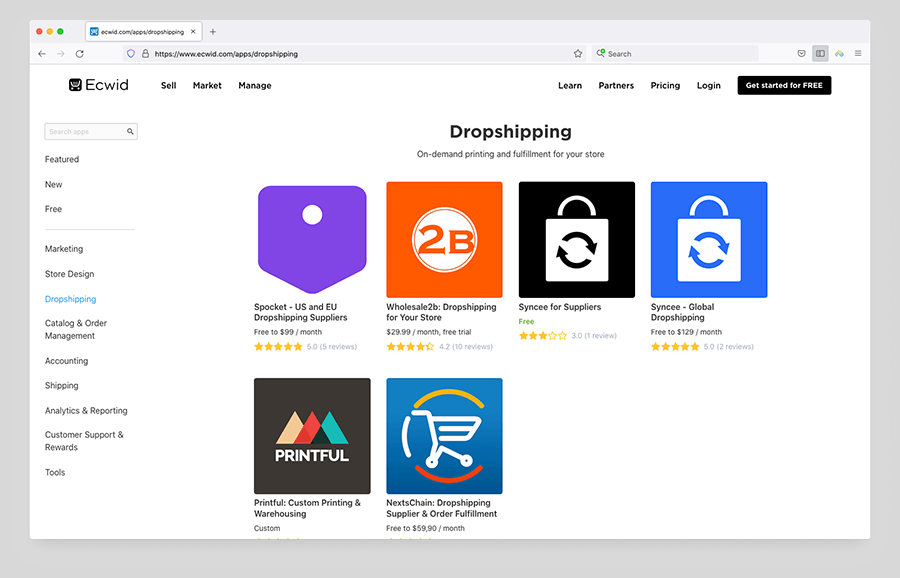
Task: Click the '5.0 (5 reviews)' text
Action: [x=332, y=347]
